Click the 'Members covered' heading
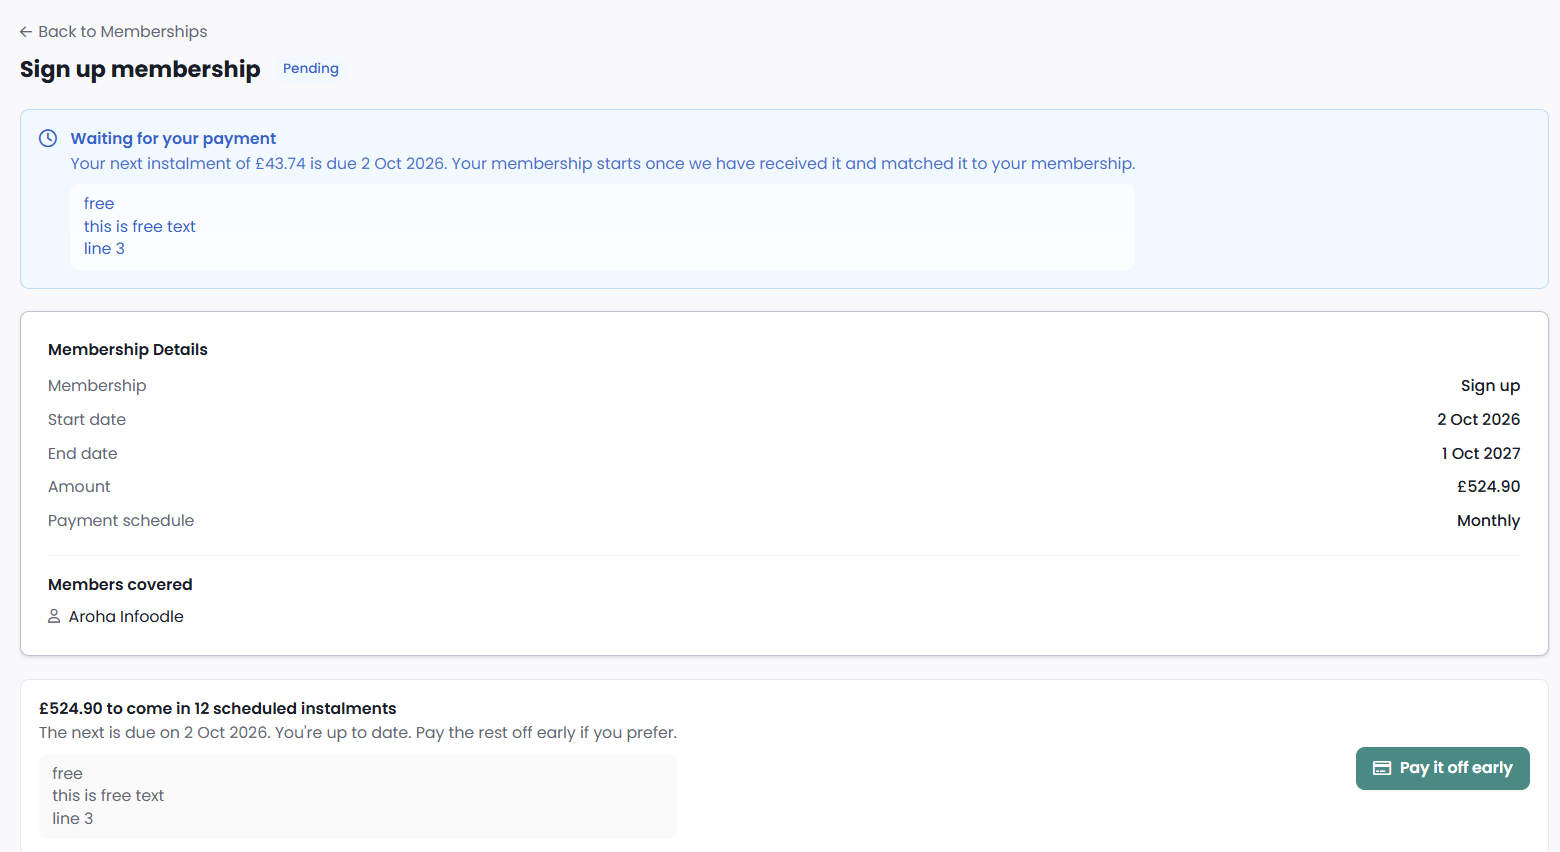1560x852 pixels. pyautogui.click(x=120, y=584)
